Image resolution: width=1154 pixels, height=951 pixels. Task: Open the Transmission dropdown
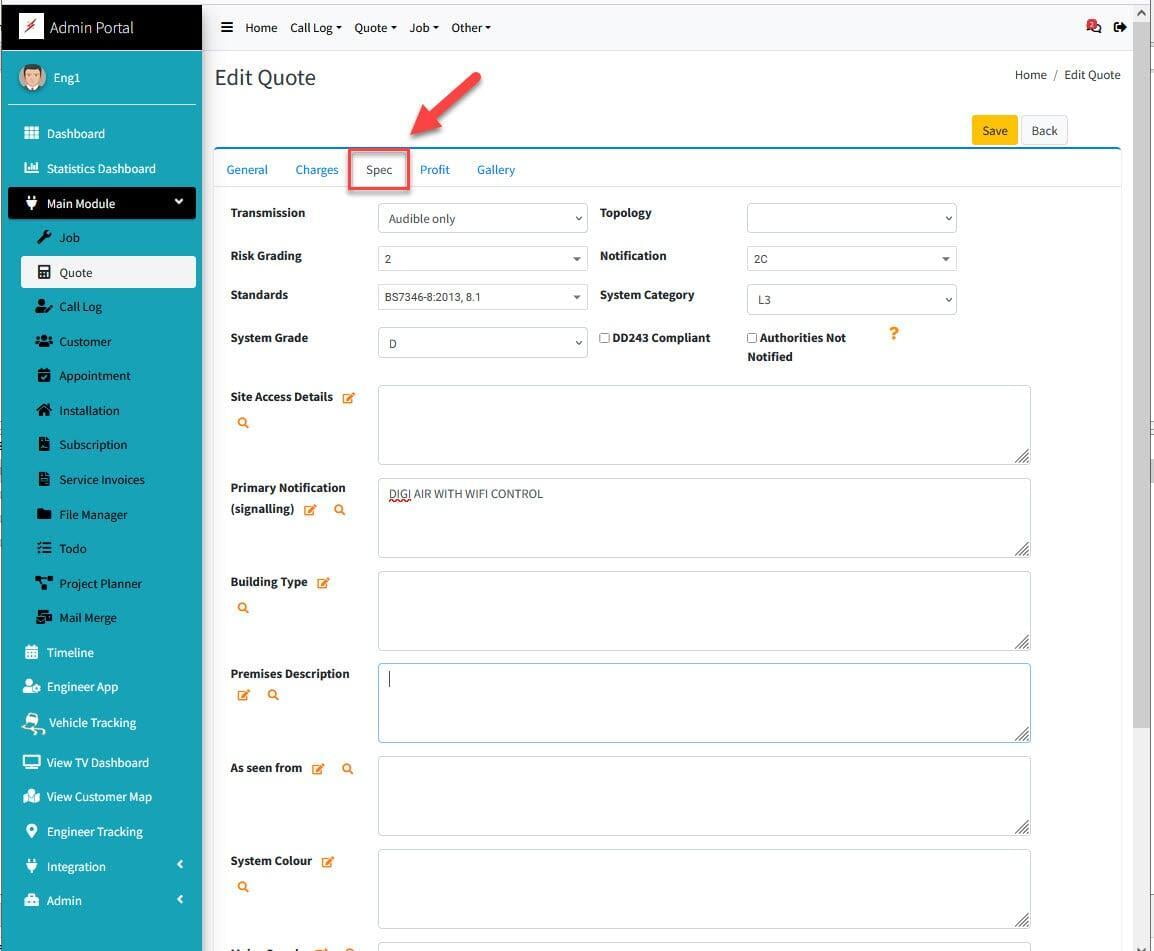482,218
